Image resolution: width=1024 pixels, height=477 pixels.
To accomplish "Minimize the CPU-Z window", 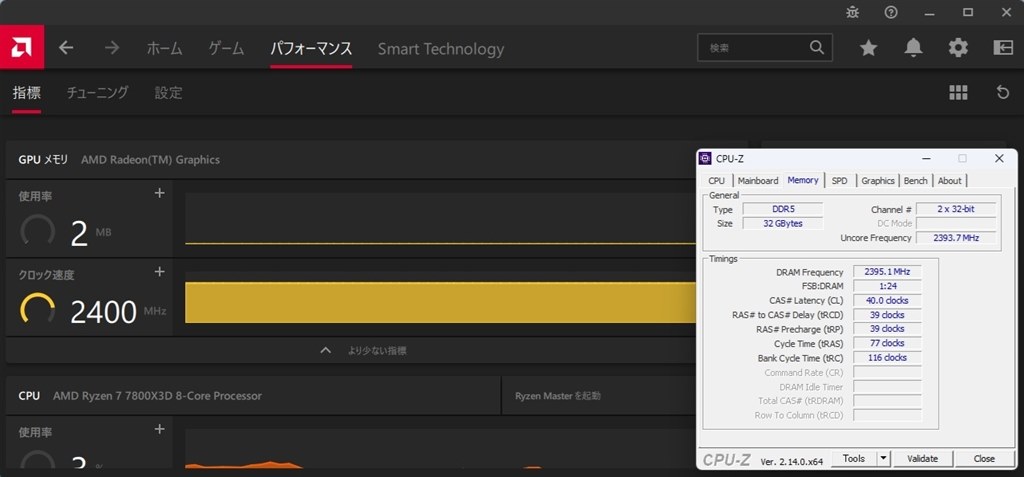I will click(x=926, y=158).
